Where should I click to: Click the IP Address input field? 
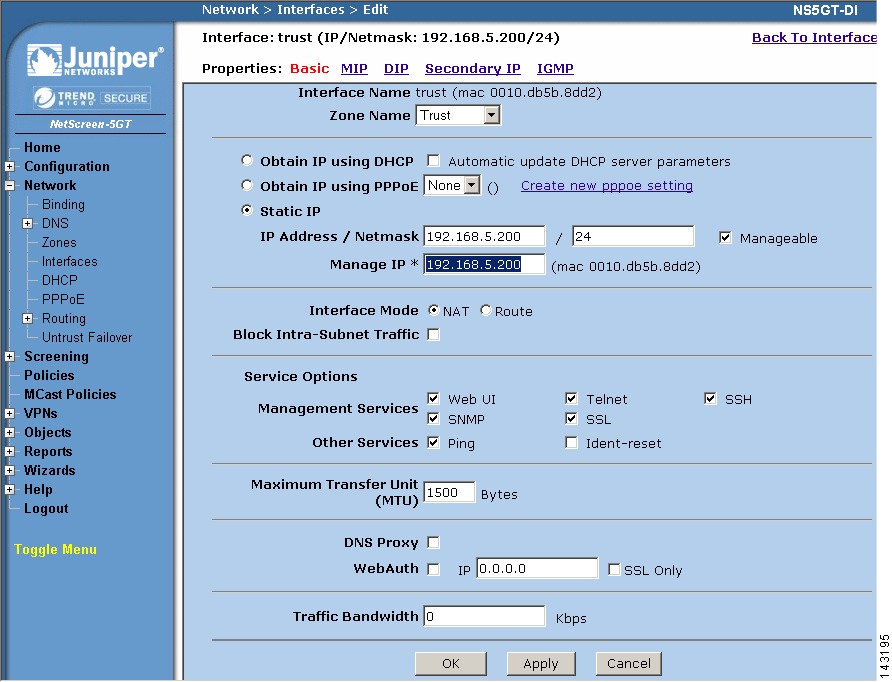pyautogui.click(x=484, y=237)
